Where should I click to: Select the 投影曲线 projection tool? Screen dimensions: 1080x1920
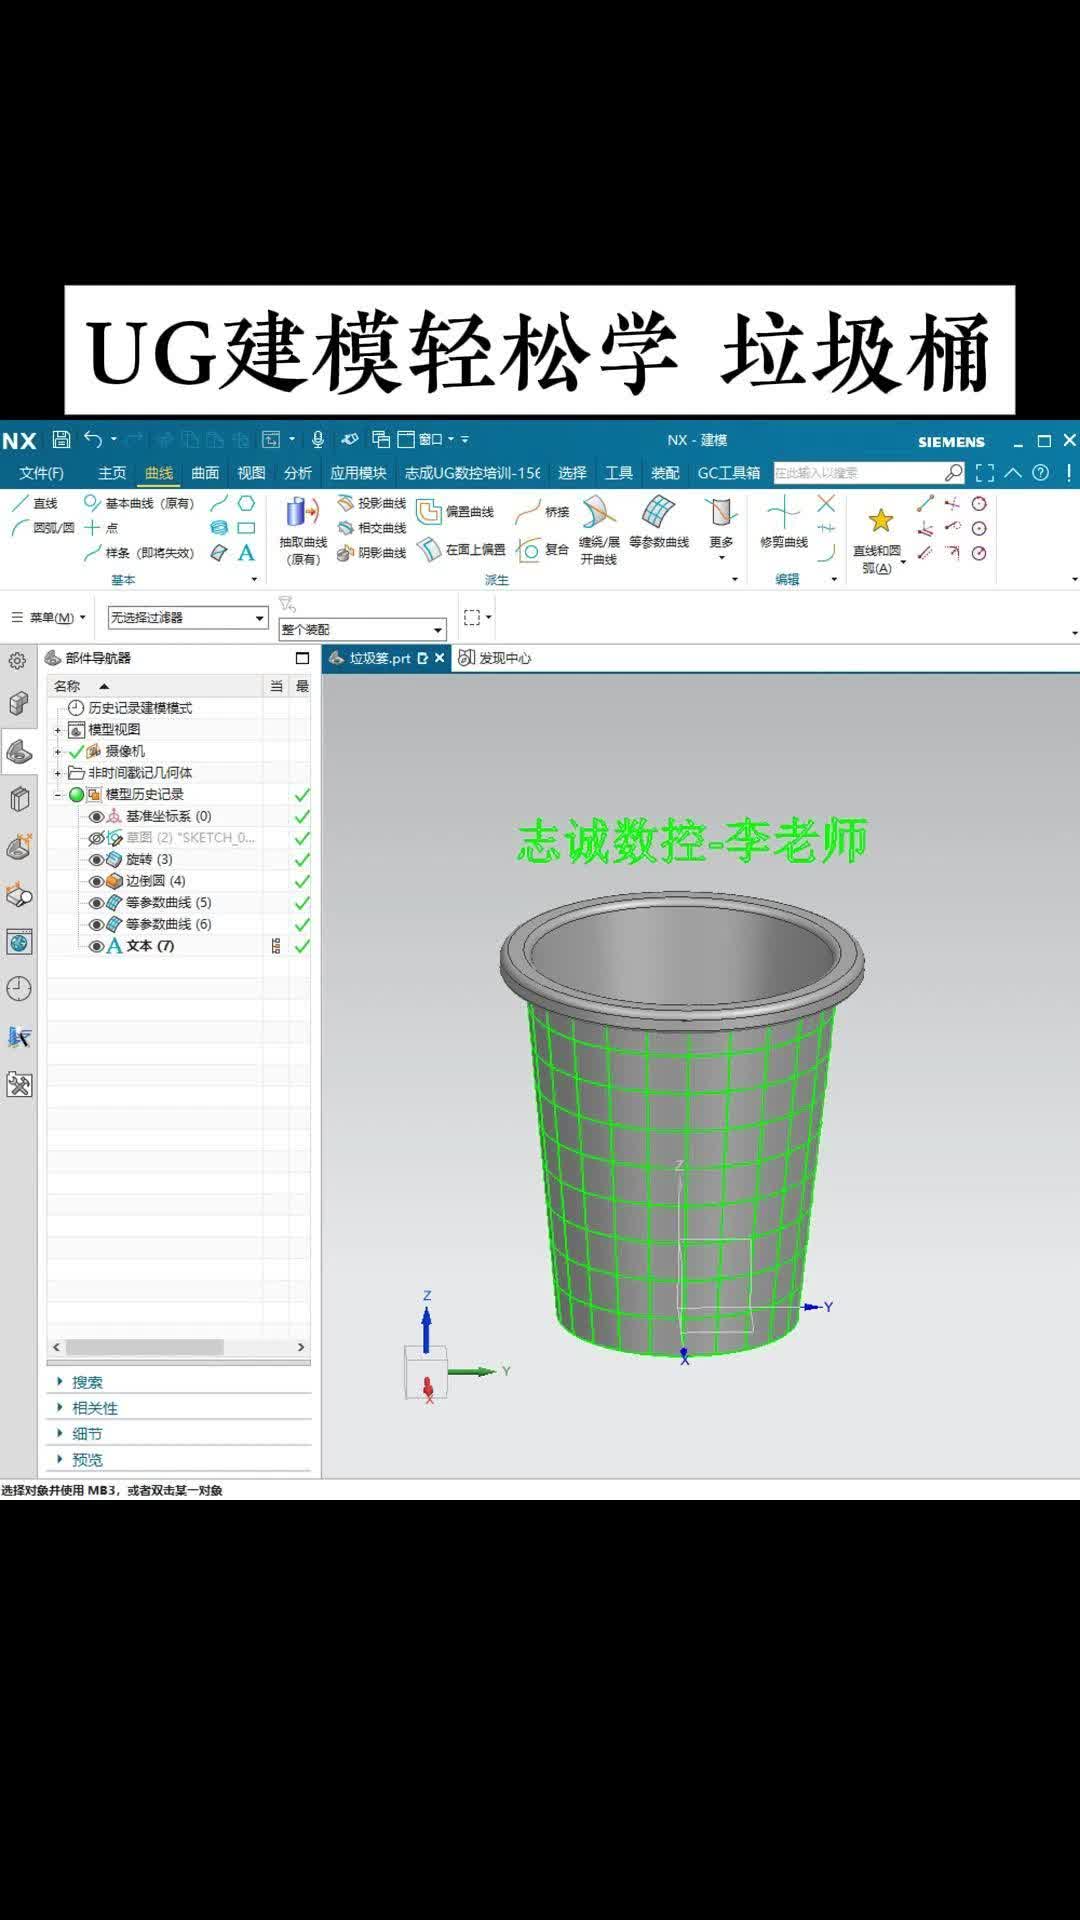click(x=372, y=503)
